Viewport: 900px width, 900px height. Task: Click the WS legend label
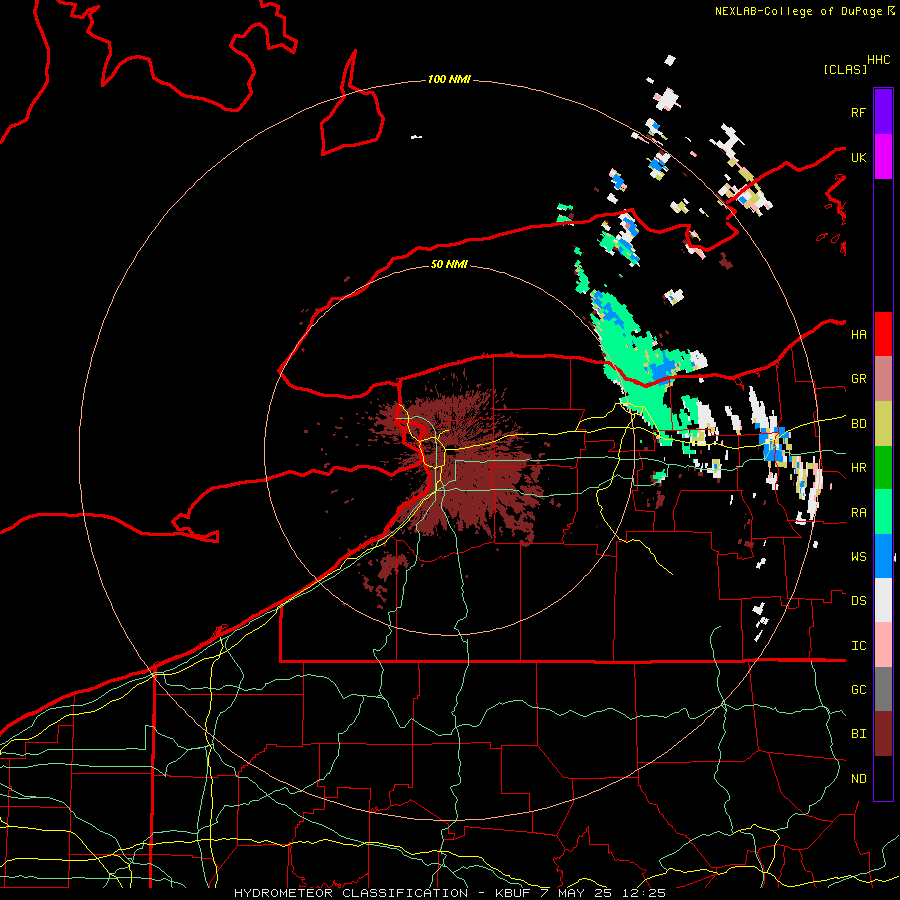(858, 556)
